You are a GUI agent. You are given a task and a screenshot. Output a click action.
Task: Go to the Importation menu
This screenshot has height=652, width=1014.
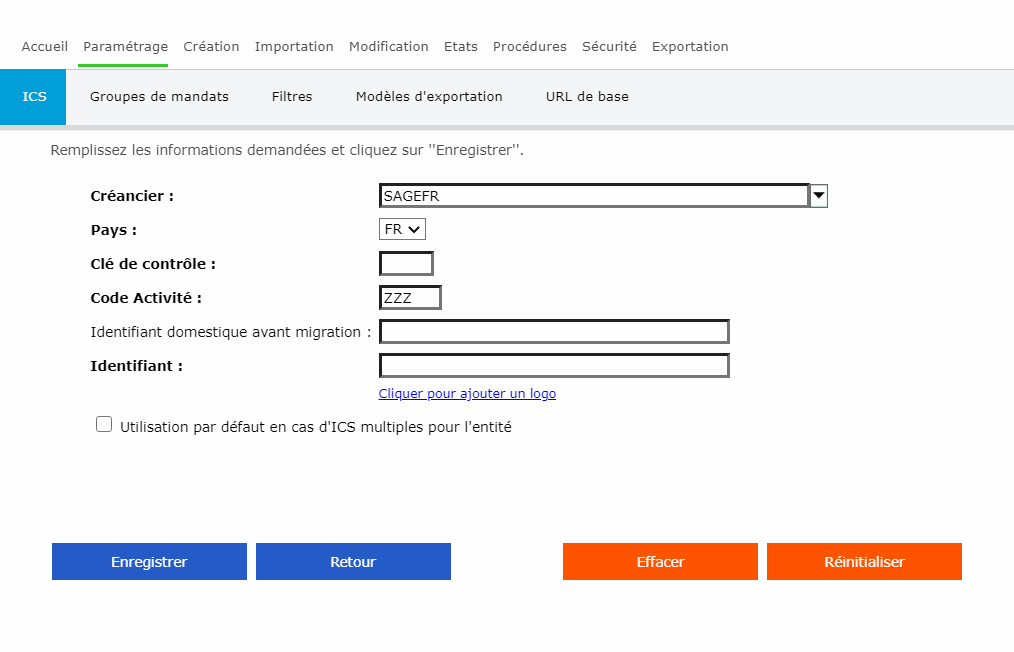(x=294, y=47)
